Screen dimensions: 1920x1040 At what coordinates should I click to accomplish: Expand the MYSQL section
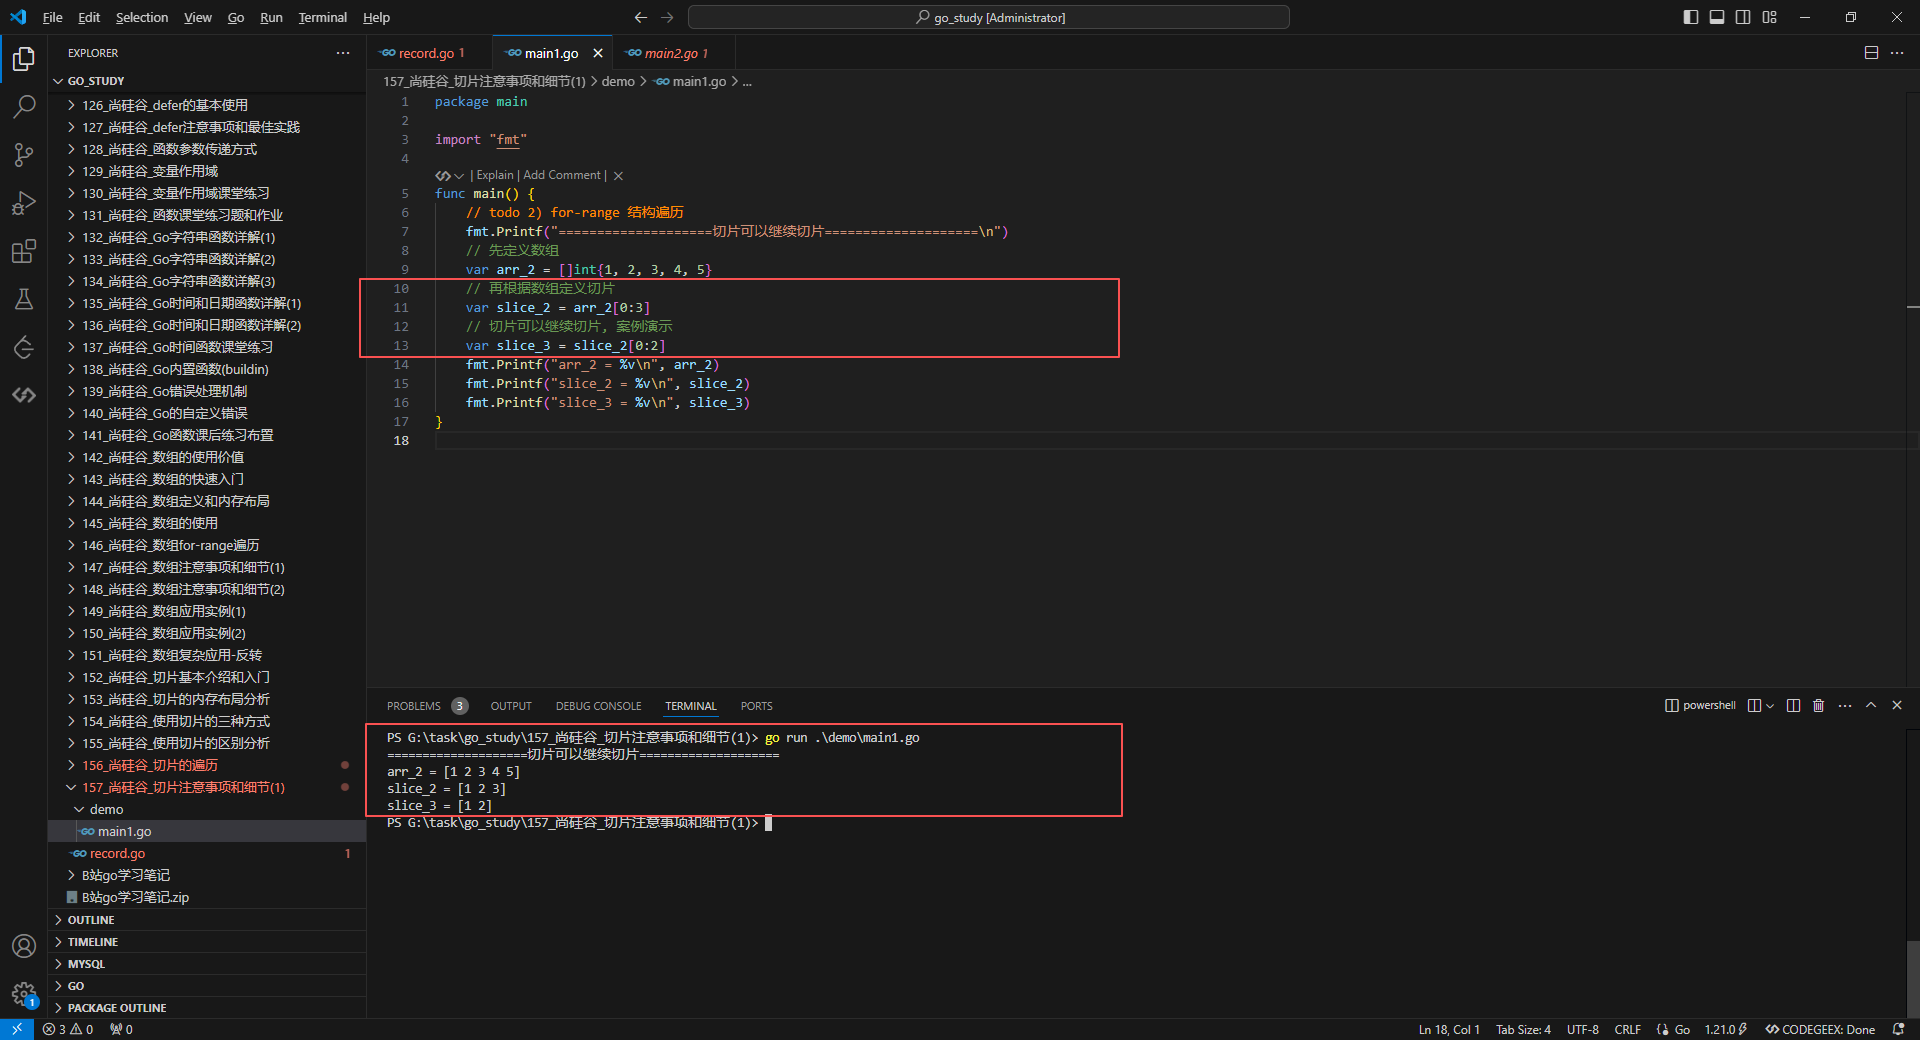coord(207,964)
